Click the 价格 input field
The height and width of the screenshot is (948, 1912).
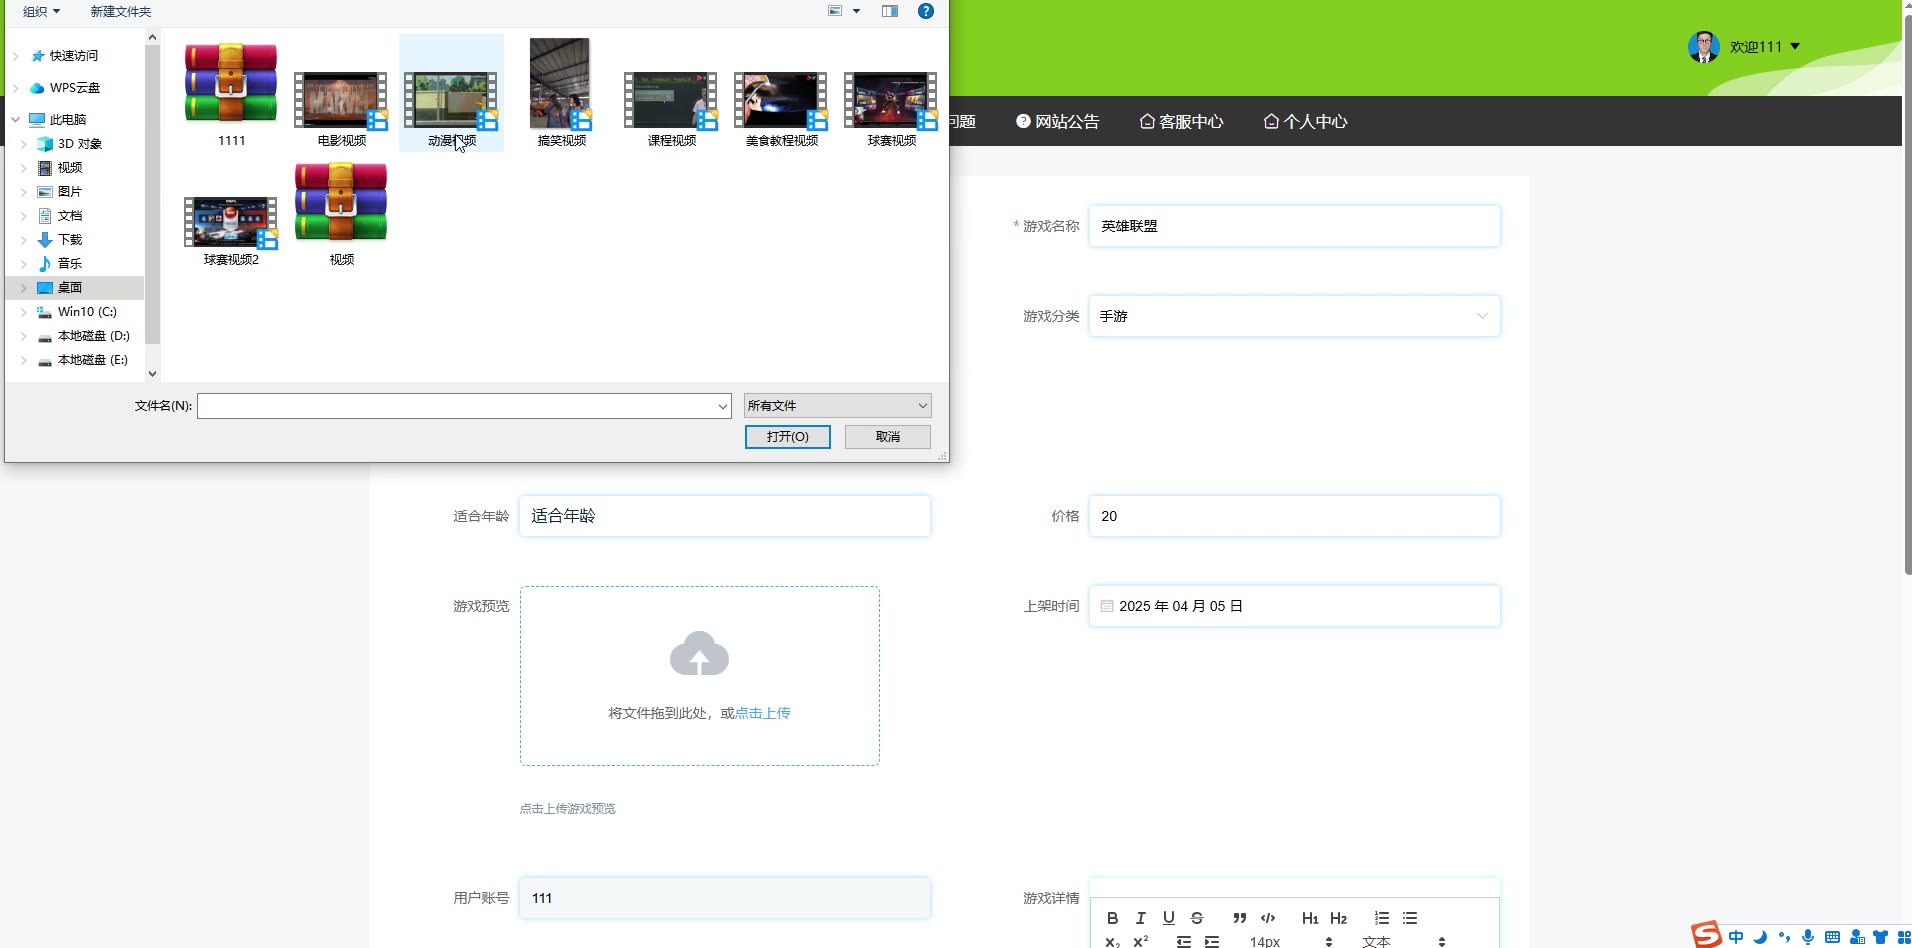point(1295,516)
